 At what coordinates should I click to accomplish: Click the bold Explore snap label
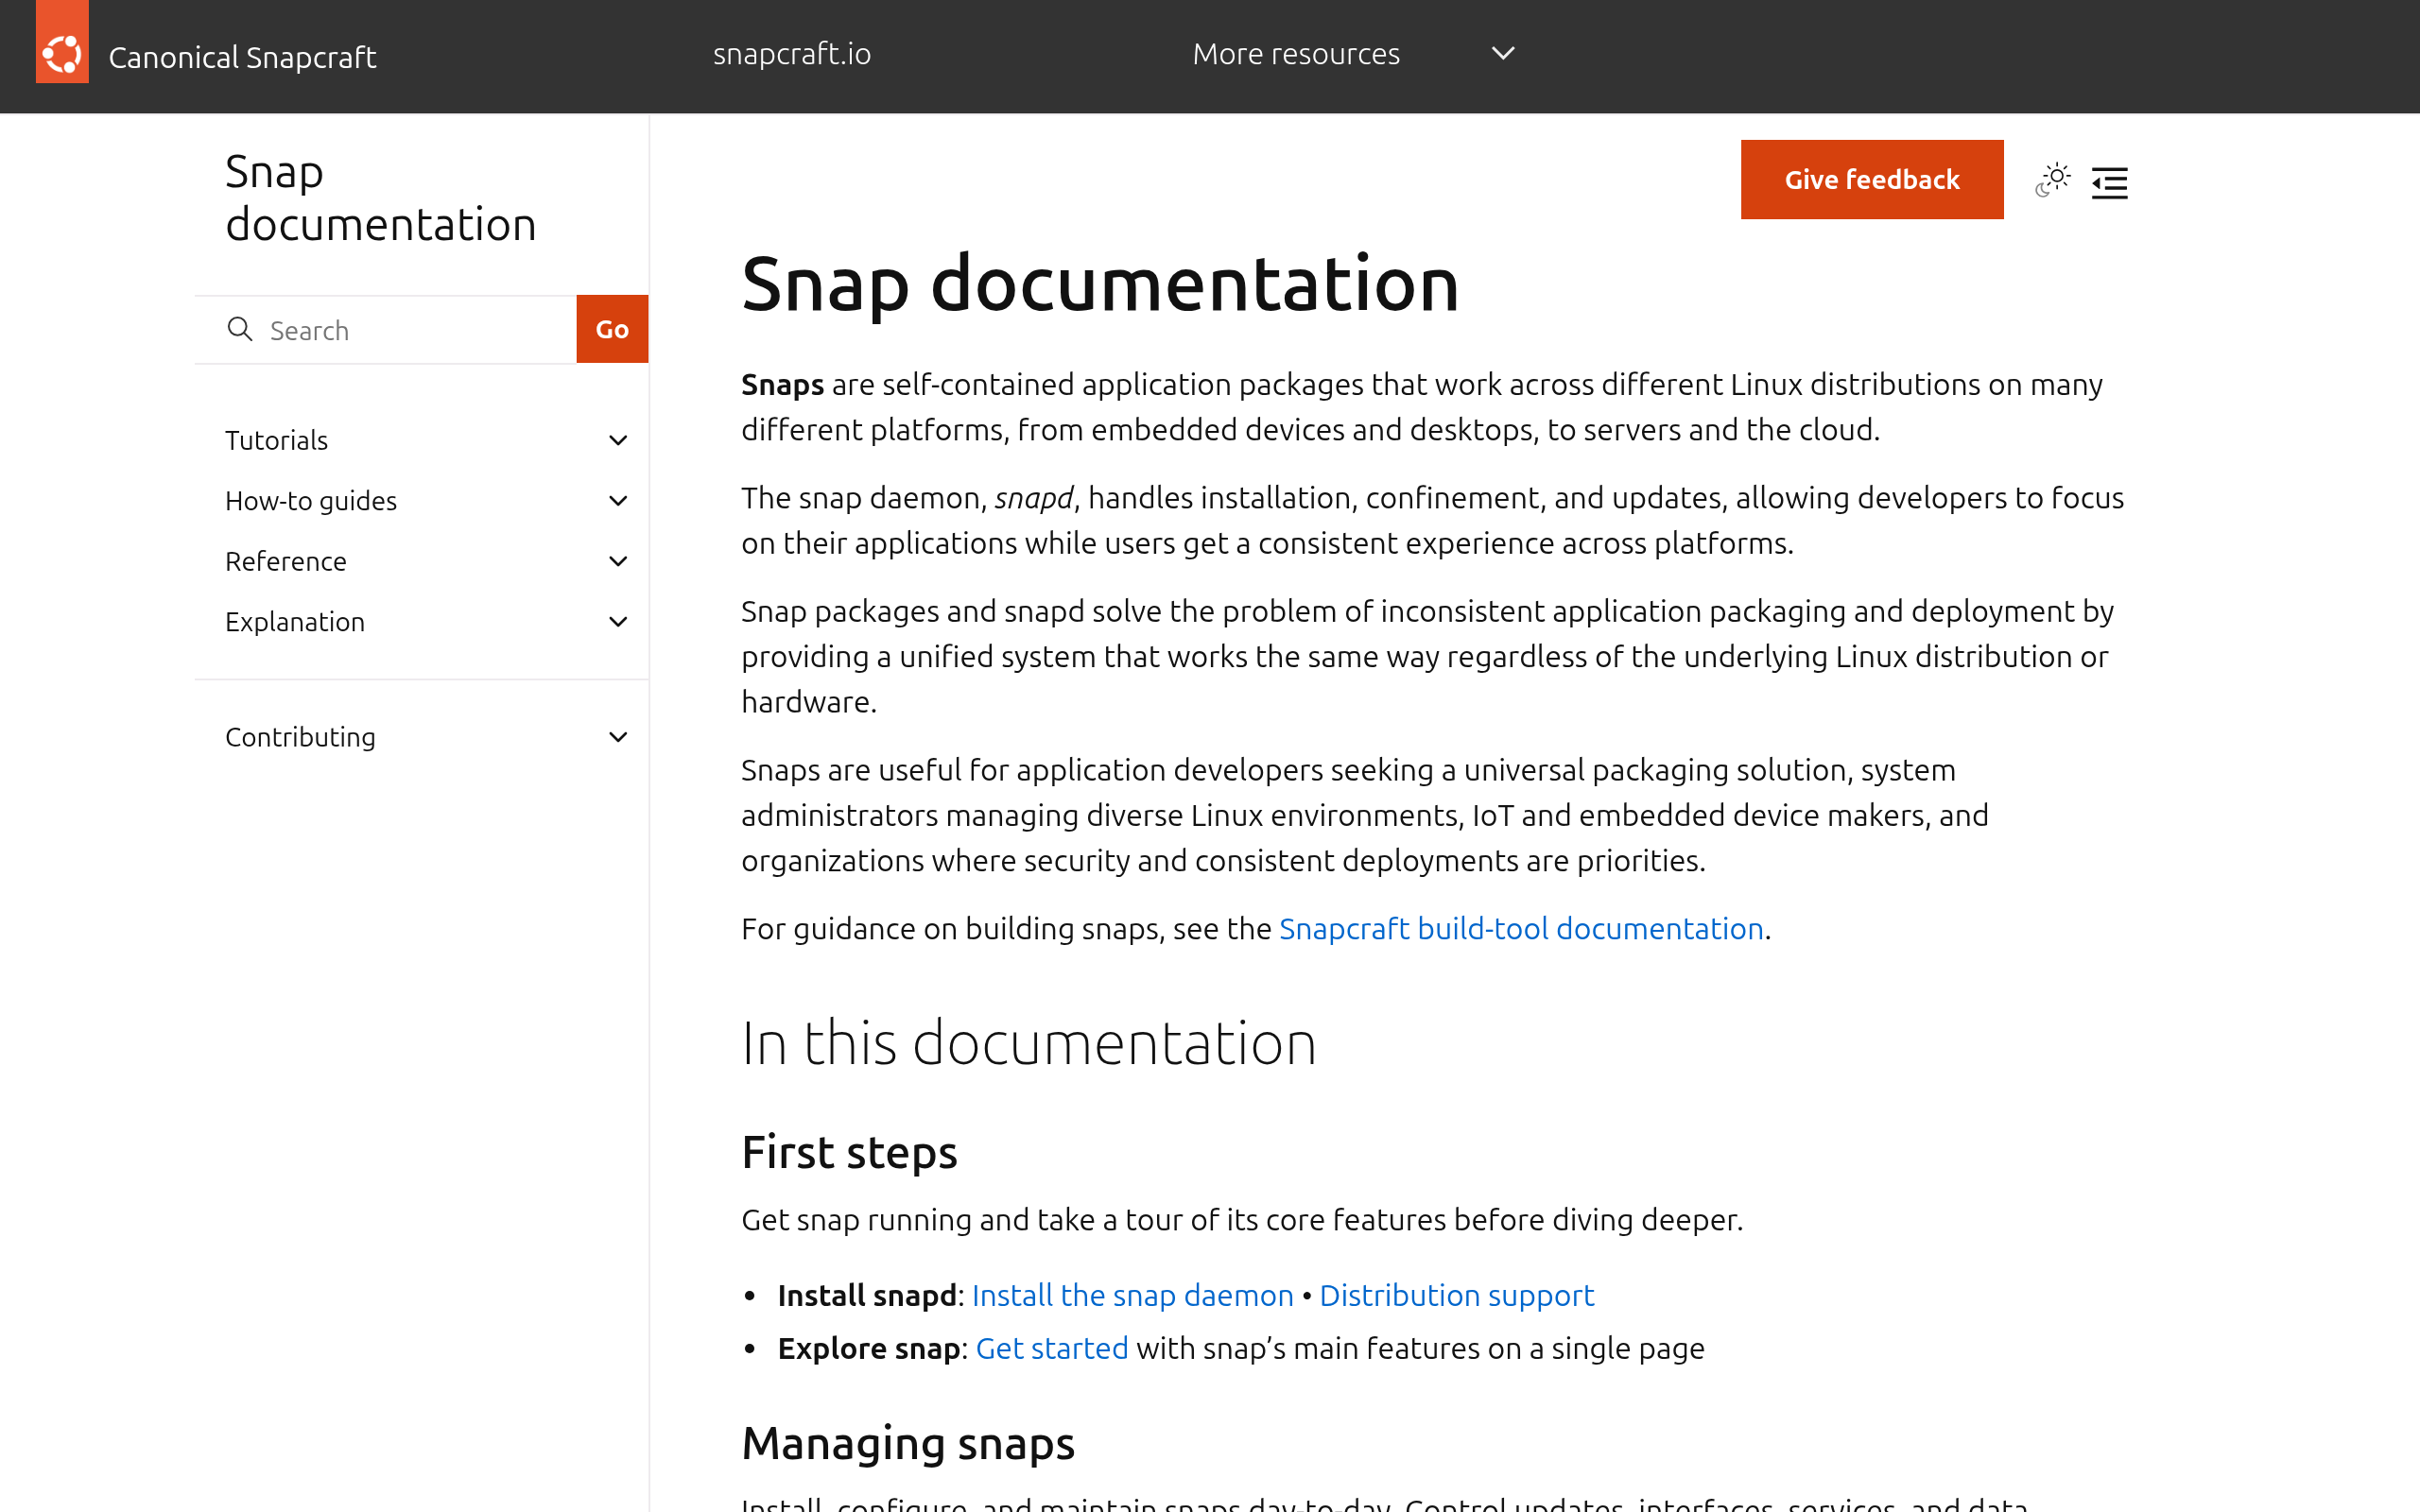pyautogui.click(x=869, y=1349)
